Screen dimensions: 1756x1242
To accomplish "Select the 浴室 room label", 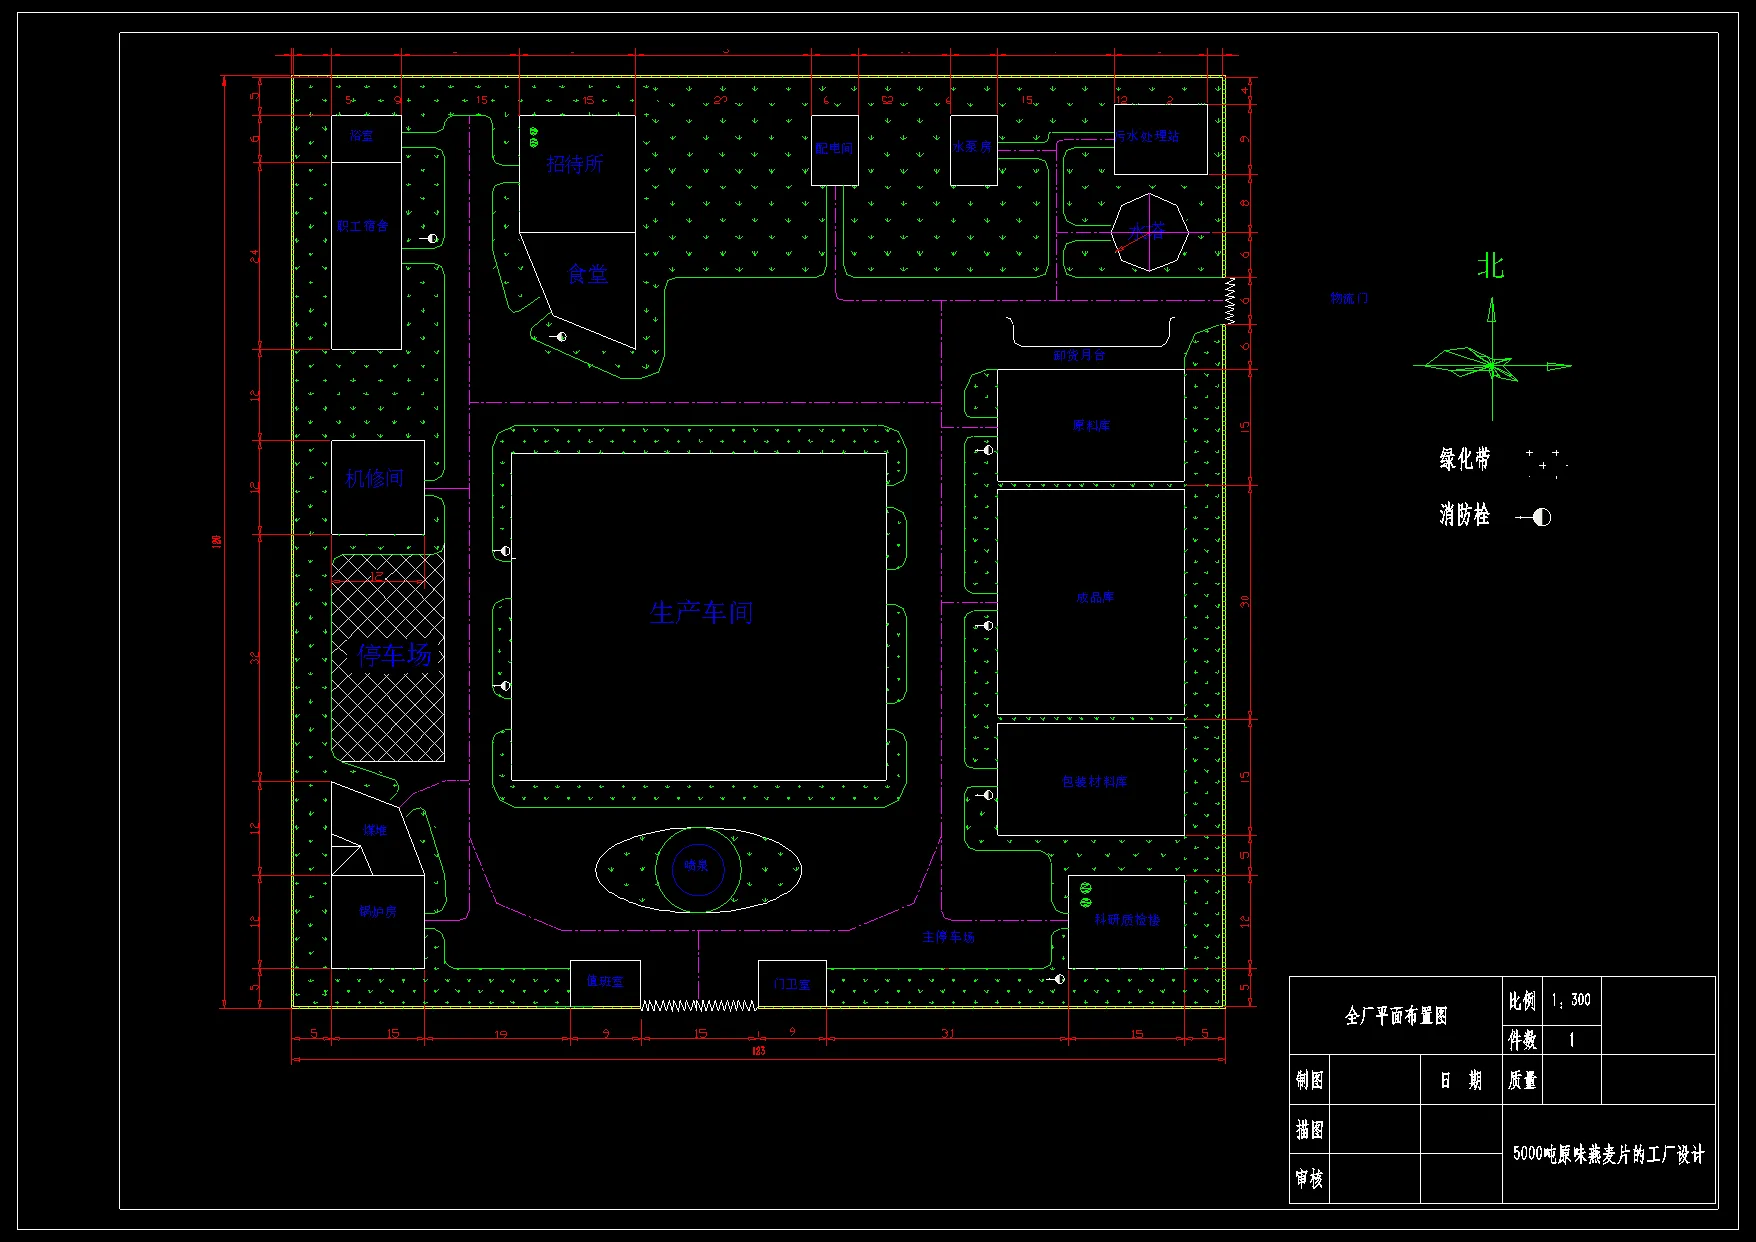I will (362, 135).
